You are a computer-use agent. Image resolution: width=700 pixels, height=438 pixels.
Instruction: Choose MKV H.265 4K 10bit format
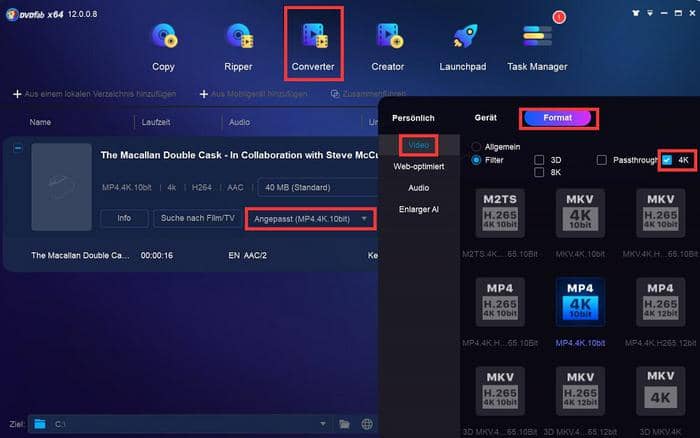pos(660,213)
